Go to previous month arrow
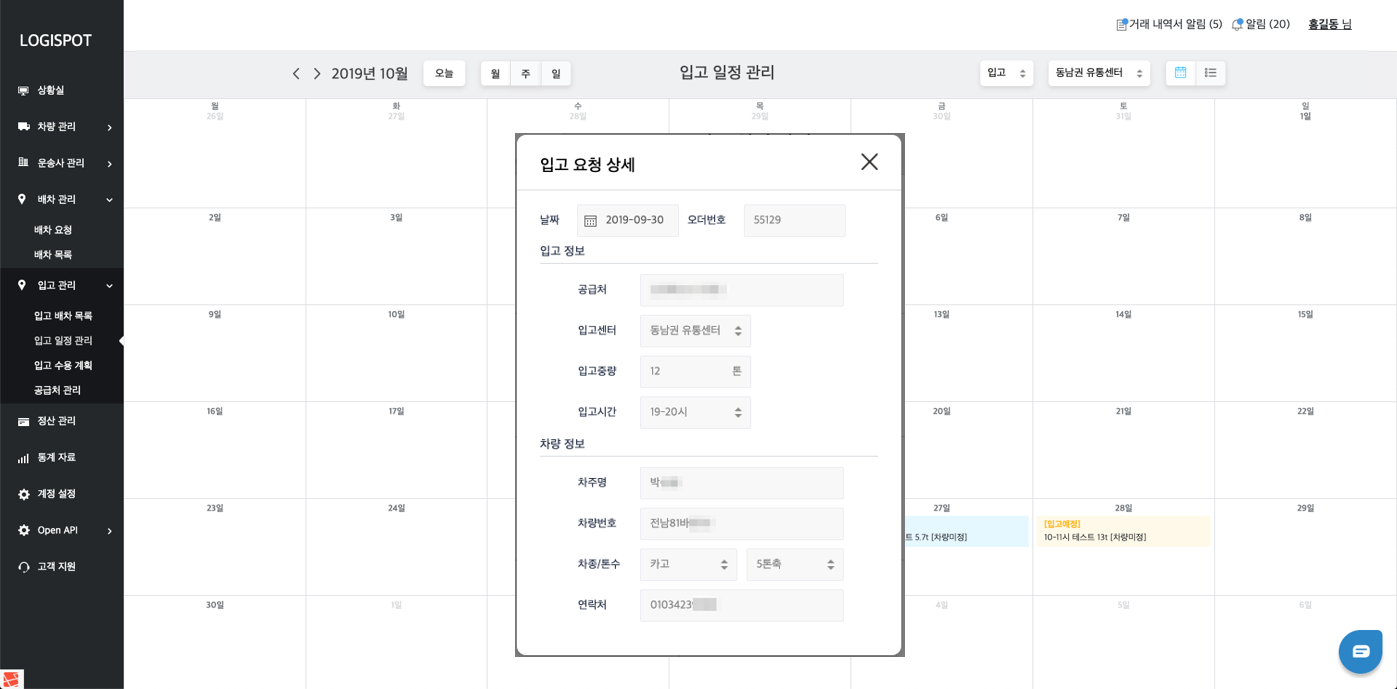1397x689 pixels. [296, 74]
